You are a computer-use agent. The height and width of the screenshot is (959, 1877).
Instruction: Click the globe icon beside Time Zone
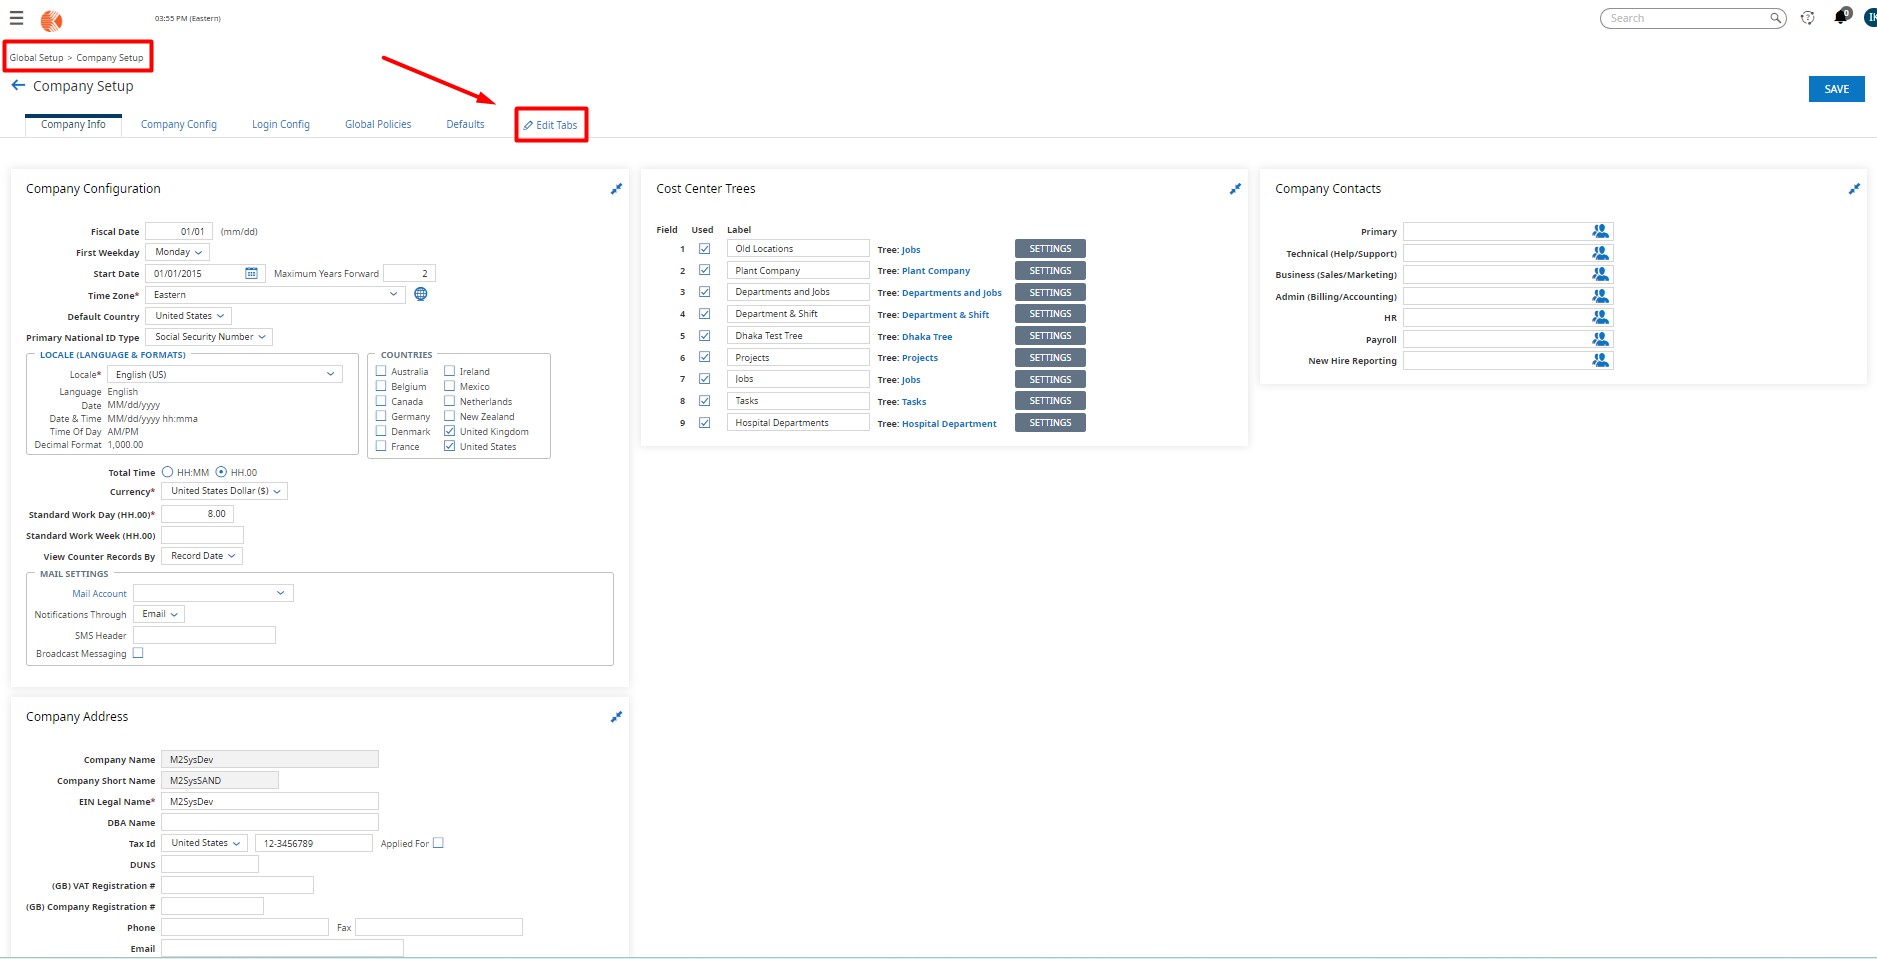point(419,294)
